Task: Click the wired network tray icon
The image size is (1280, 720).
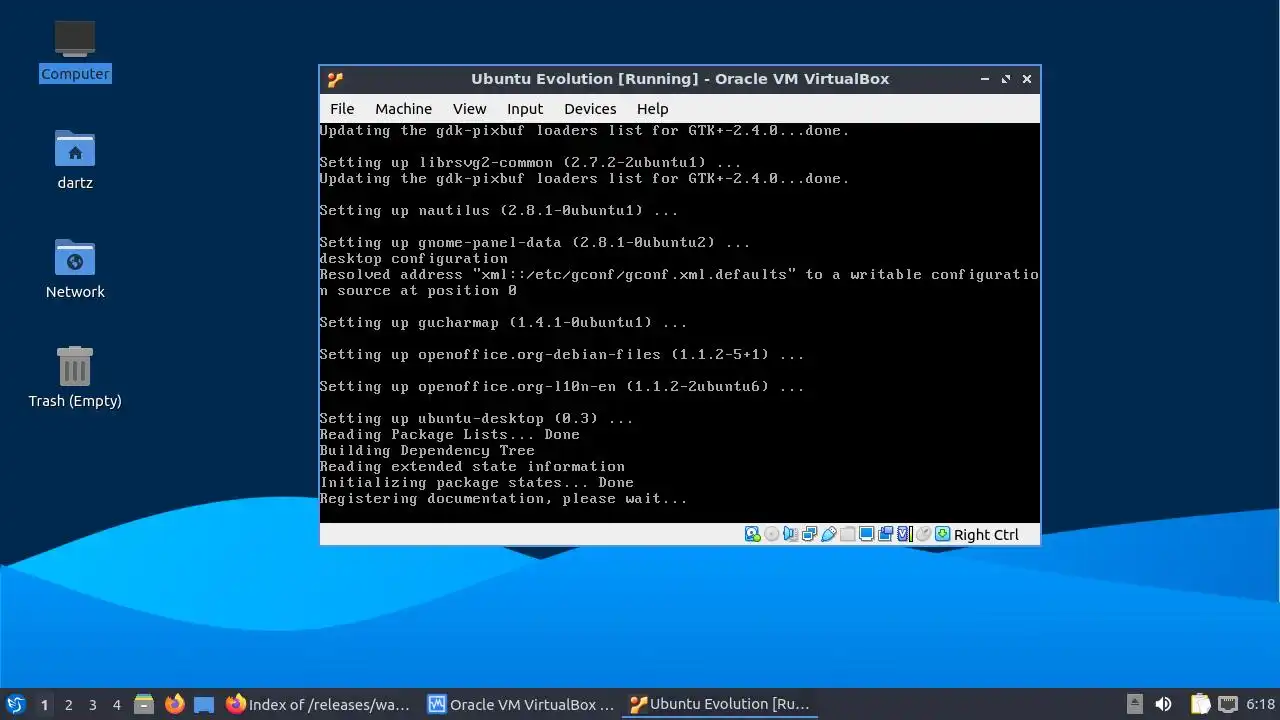Action: pyautogui.click(x=1228, y=704)
